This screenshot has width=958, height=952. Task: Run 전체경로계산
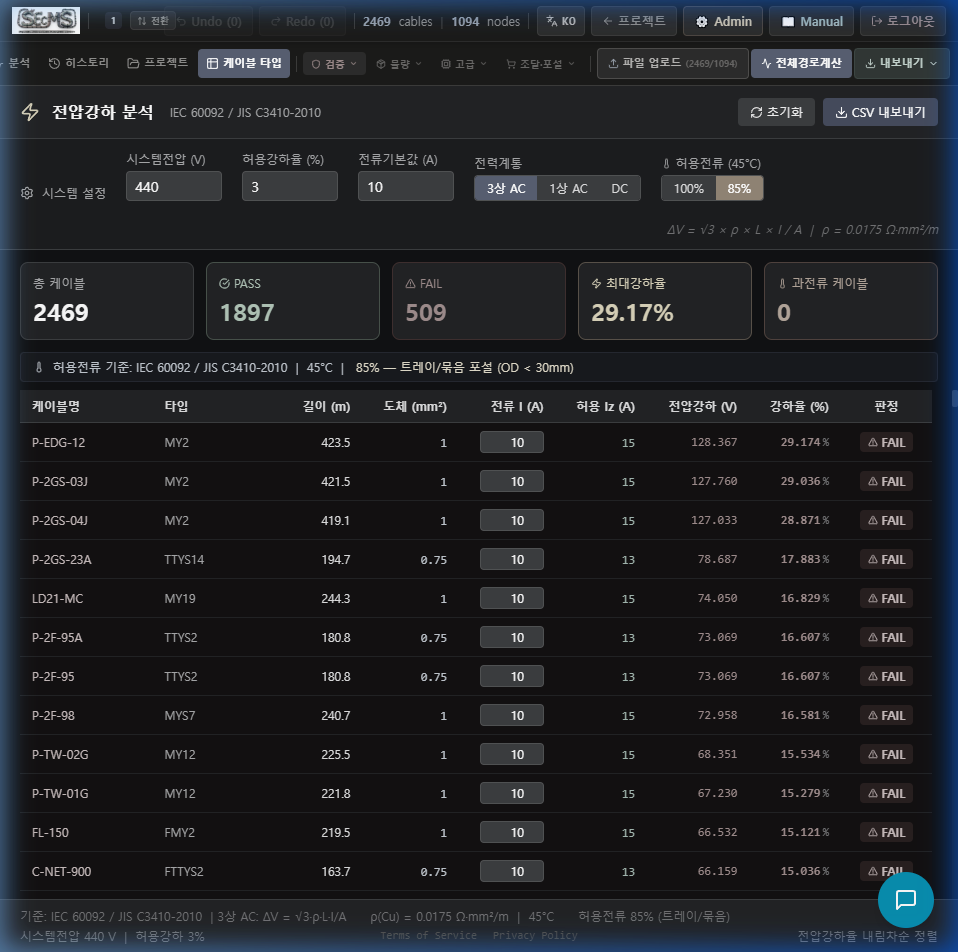tap(801, 63)
